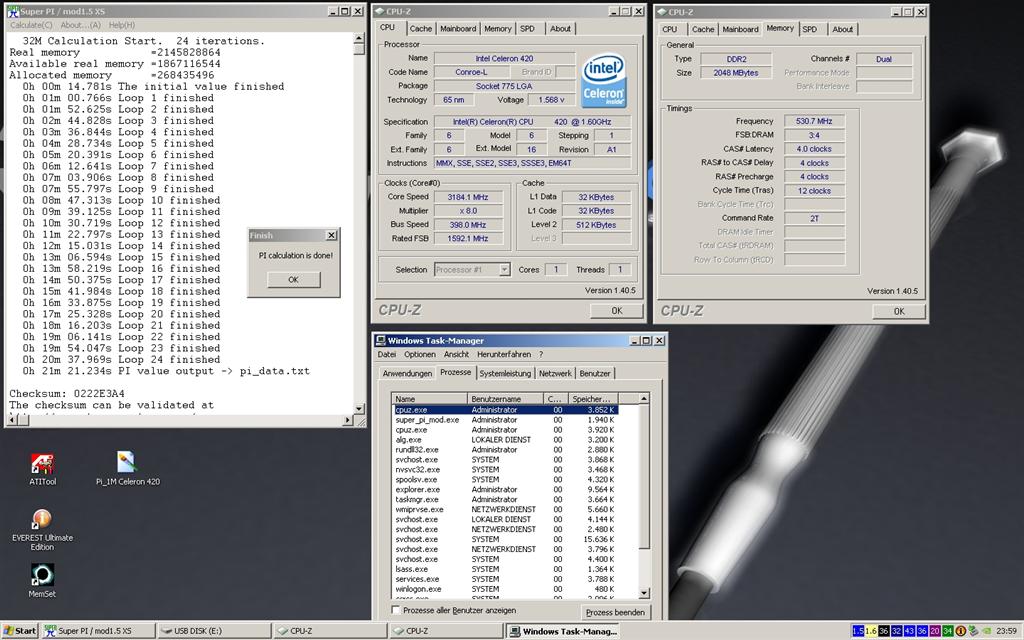
Task: Switch to USB DISK (E:) taskbar button
Action: pyautogui.click(x=214, y=631)
